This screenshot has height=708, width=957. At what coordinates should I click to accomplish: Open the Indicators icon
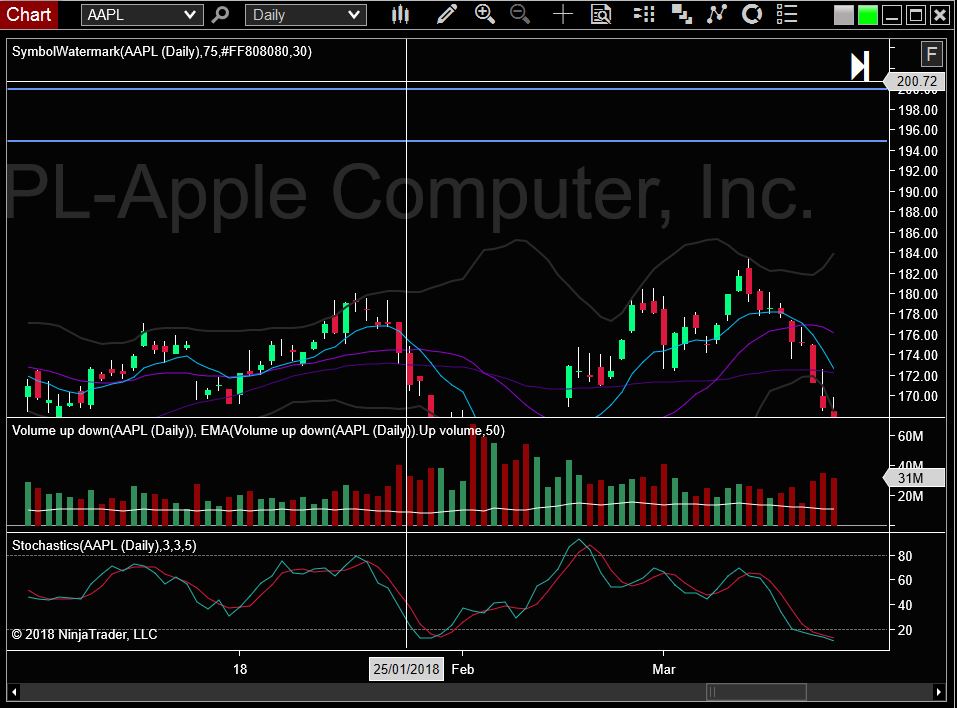(717, 14)
